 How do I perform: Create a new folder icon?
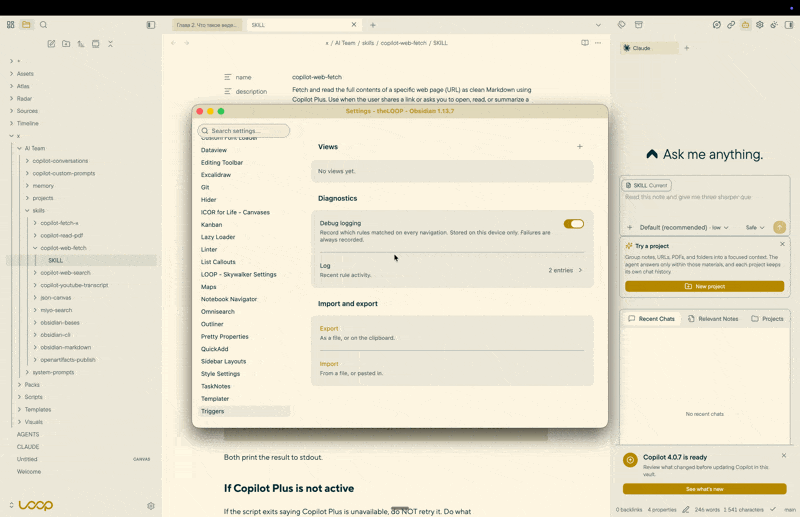66,44
